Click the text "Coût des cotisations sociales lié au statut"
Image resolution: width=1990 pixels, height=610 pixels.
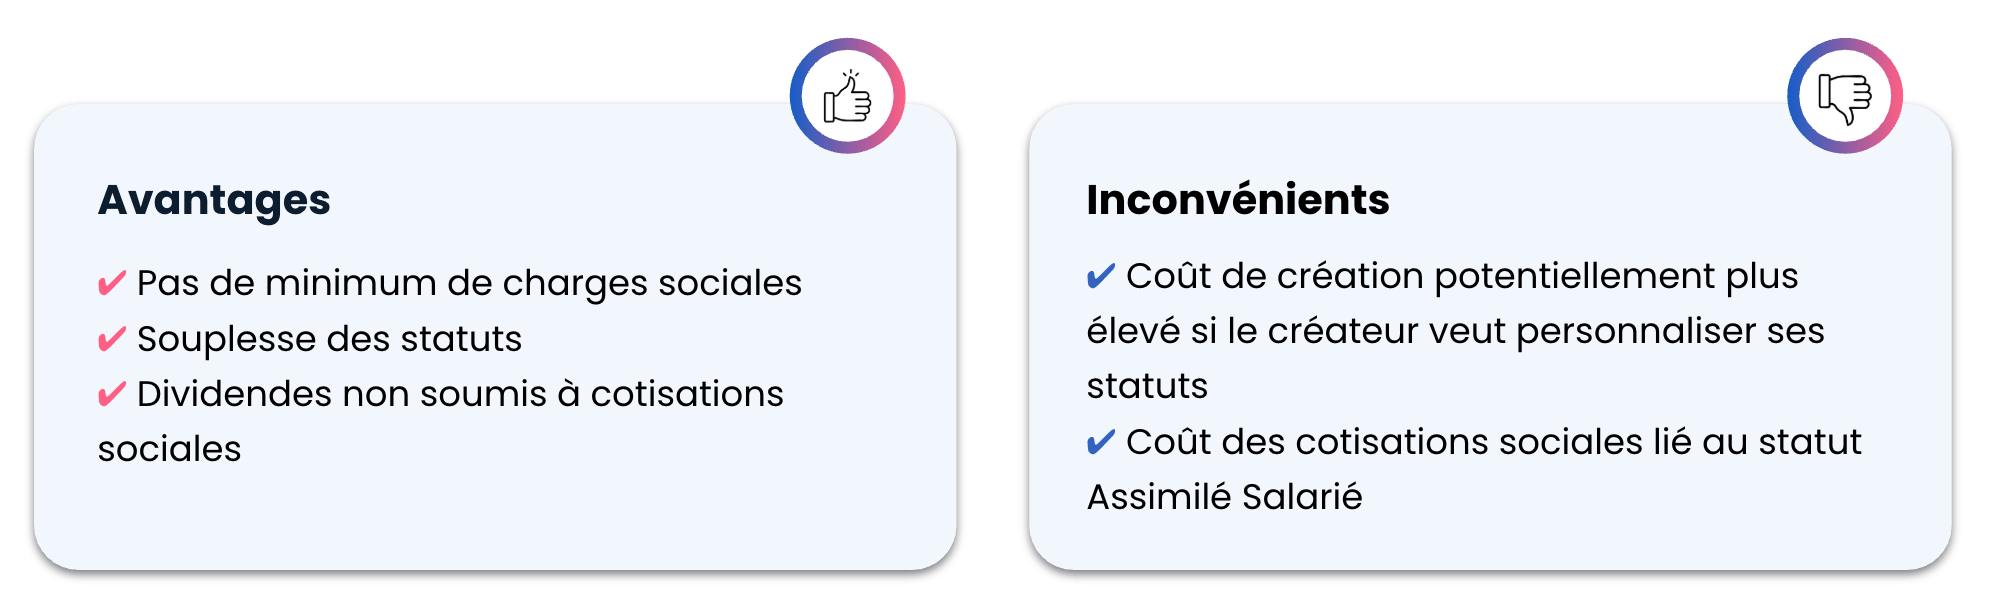click(x=1493, y=443)
